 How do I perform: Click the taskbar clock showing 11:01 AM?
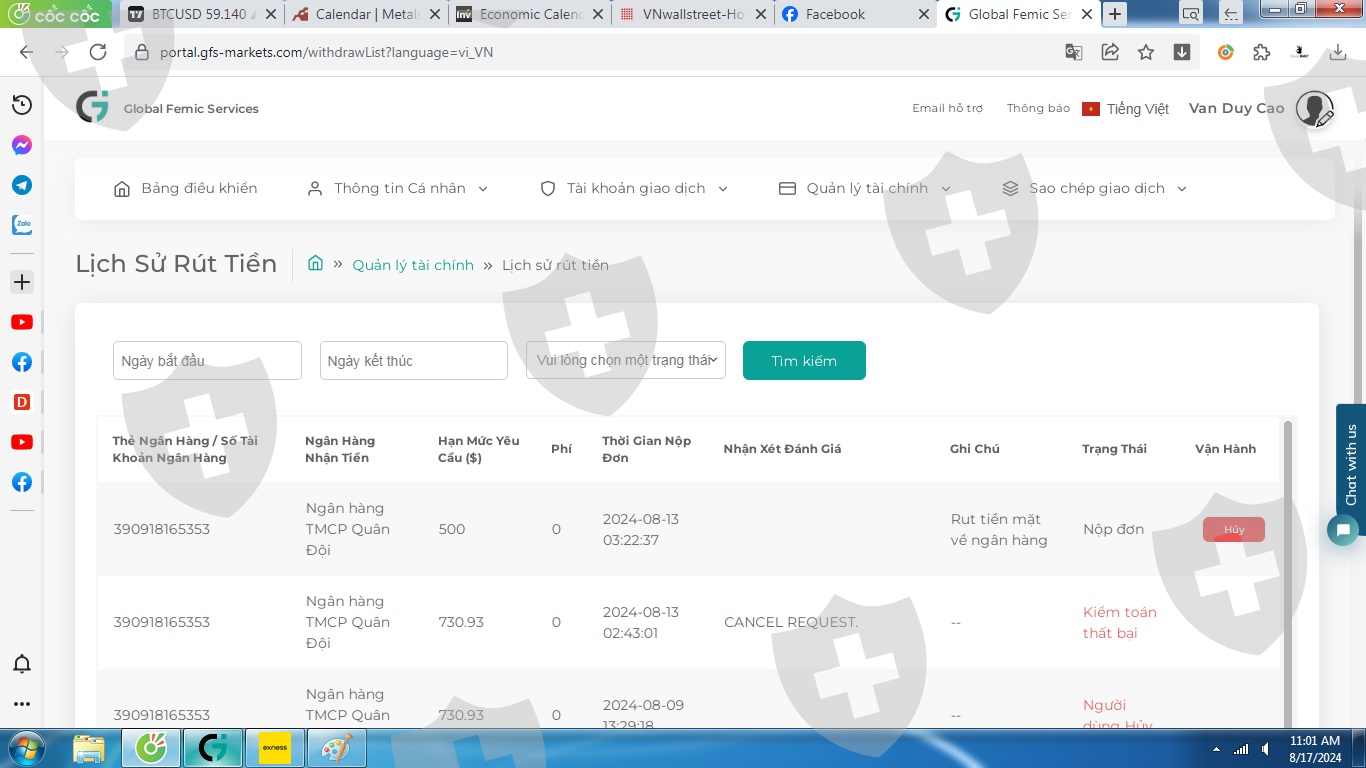pyautogui.click(x=1314, y=749)
